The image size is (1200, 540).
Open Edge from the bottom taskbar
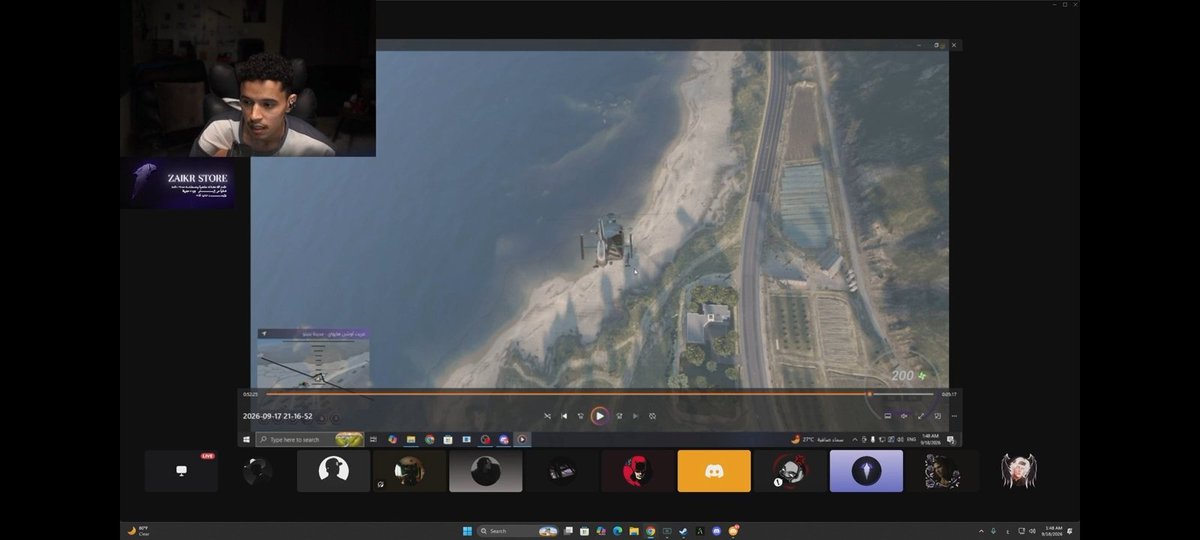click(617, 531)
